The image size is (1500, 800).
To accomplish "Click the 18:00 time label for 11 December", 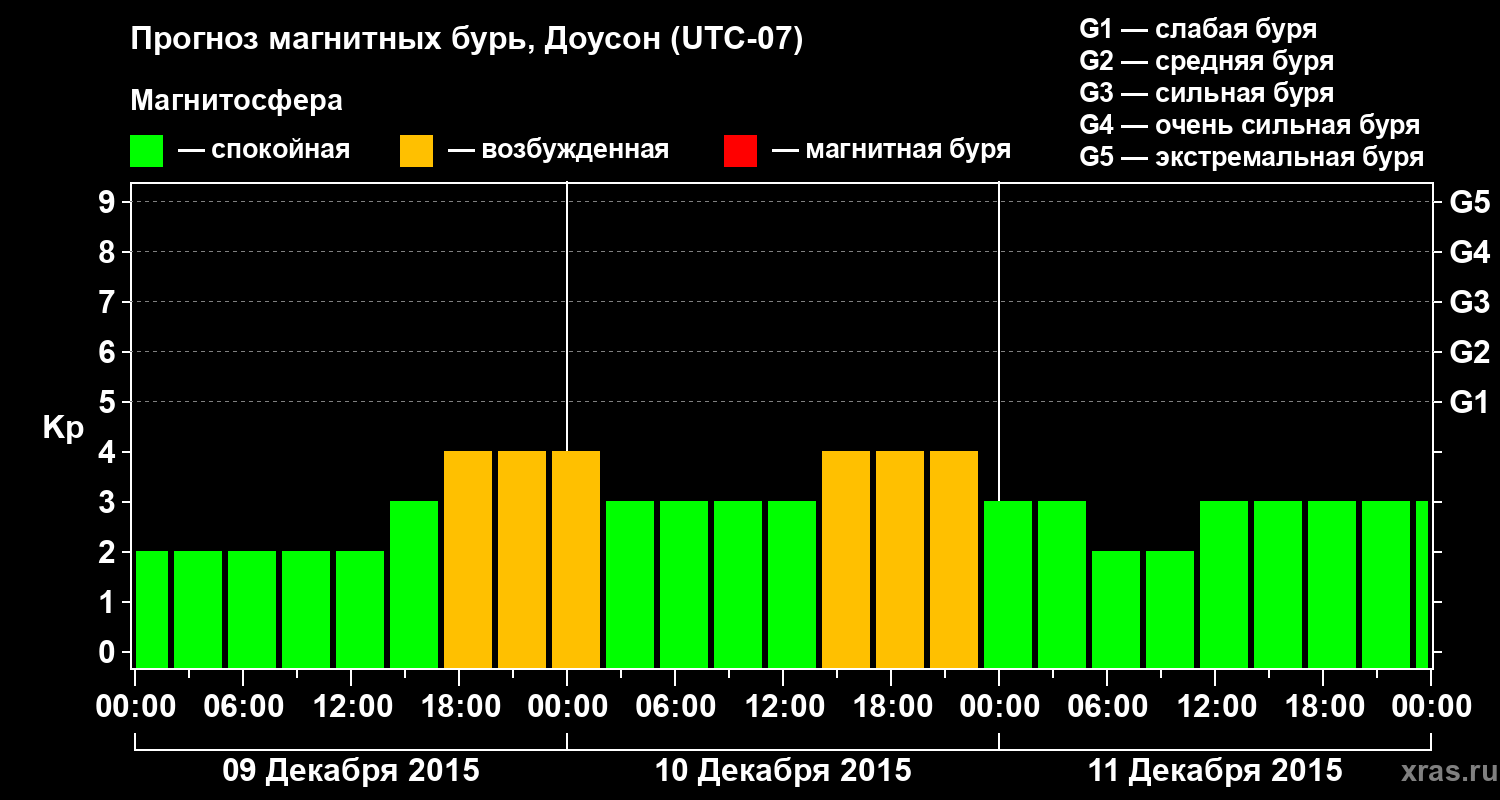I will (1323, 707).
